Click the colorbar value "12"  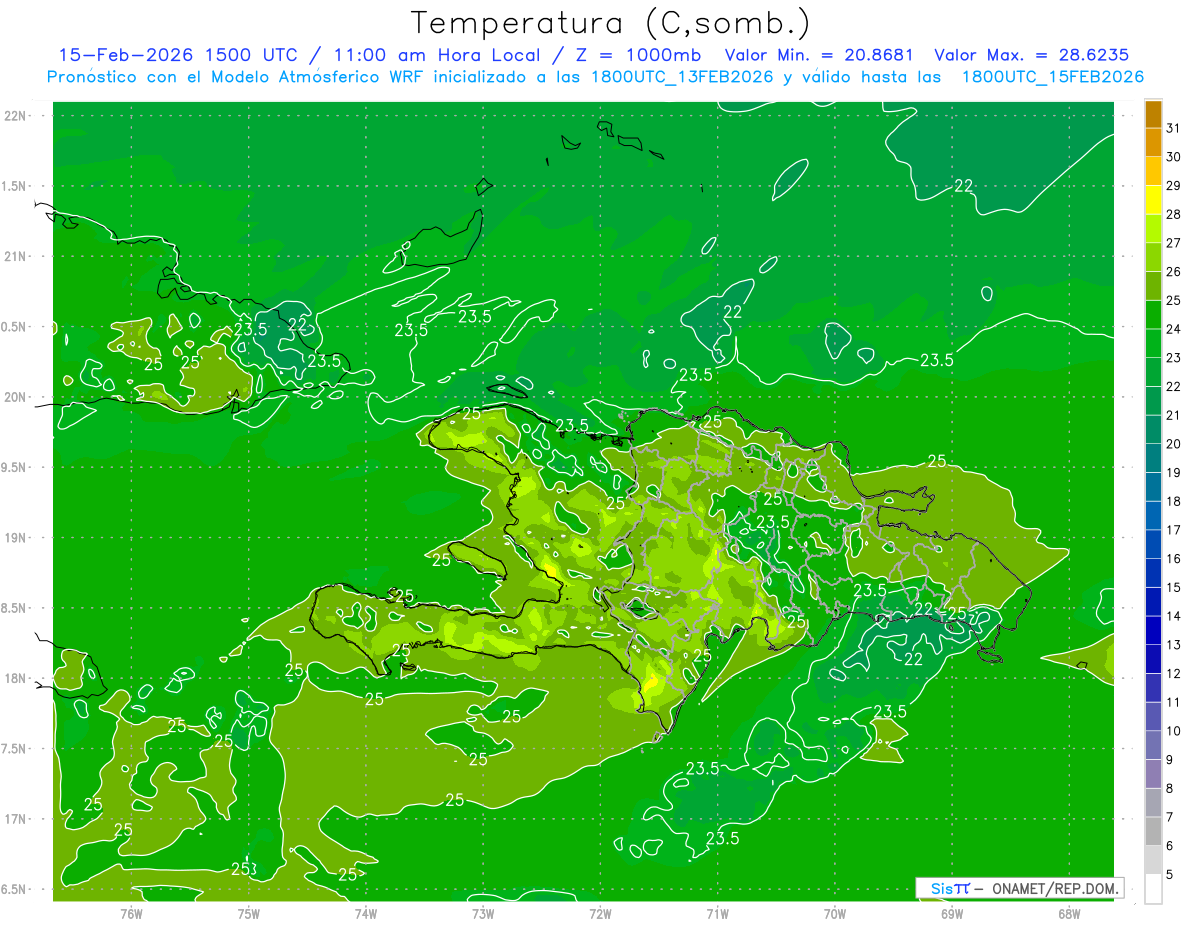click(x=1174, y=673)
